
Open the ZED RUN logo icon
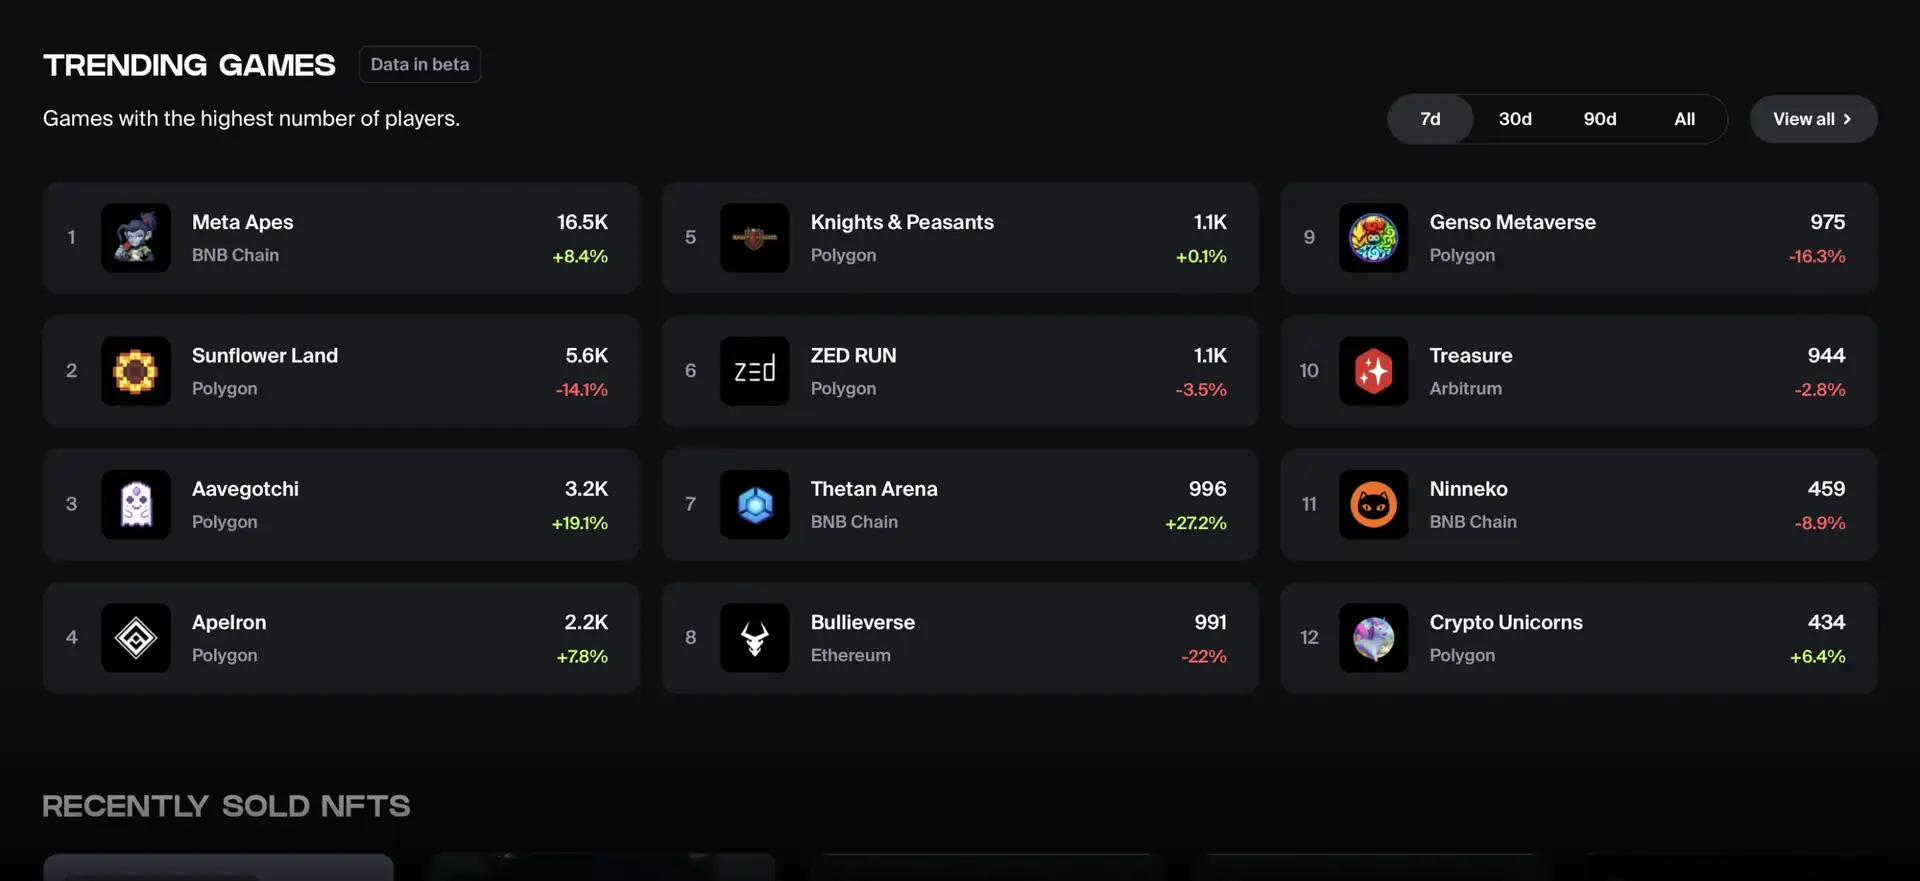(755, 371)
